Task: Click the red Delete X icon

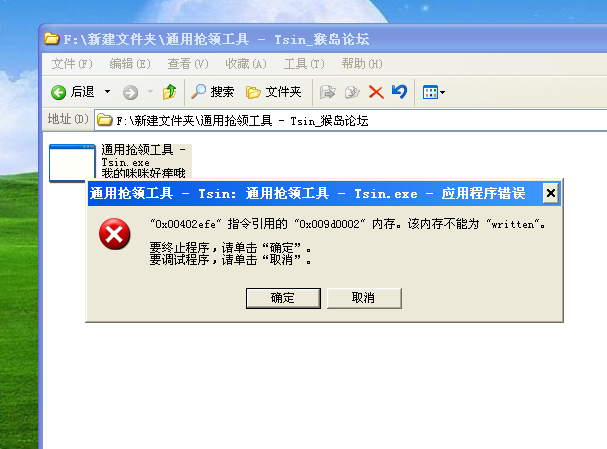Action: [376, 92]
